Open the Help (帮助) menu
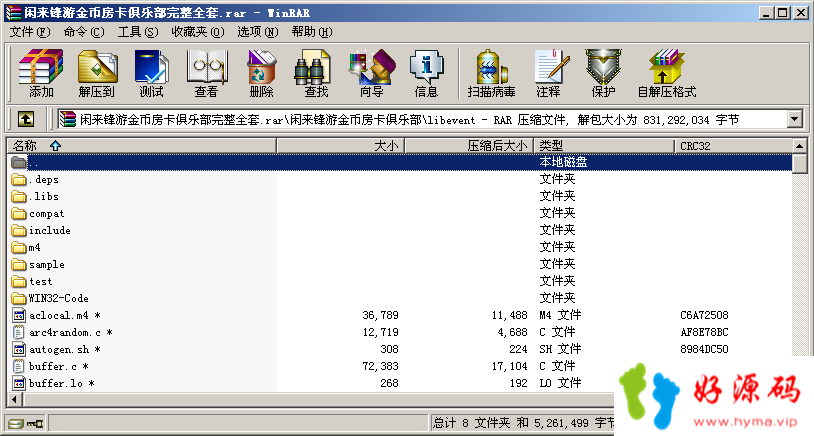This screenshot has height=436, width=814. [311, 32]
